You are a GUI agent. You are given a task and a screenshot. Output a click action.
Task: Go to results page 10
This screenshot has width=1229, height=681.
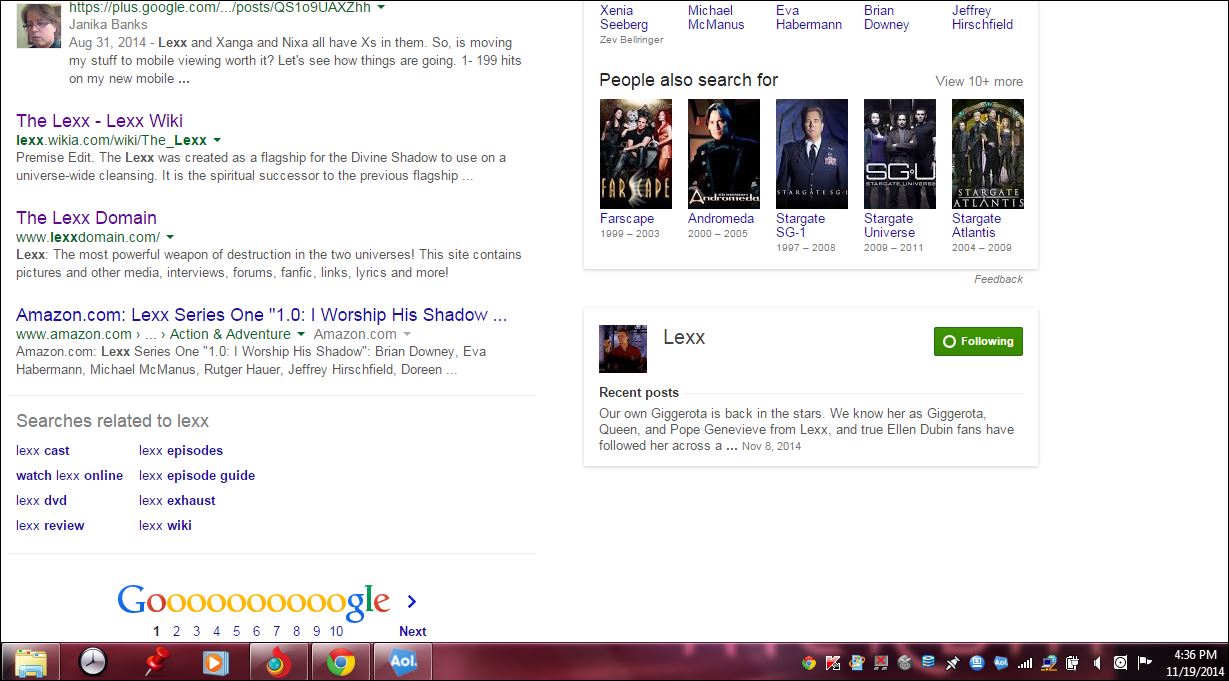(x=336, y=631)
